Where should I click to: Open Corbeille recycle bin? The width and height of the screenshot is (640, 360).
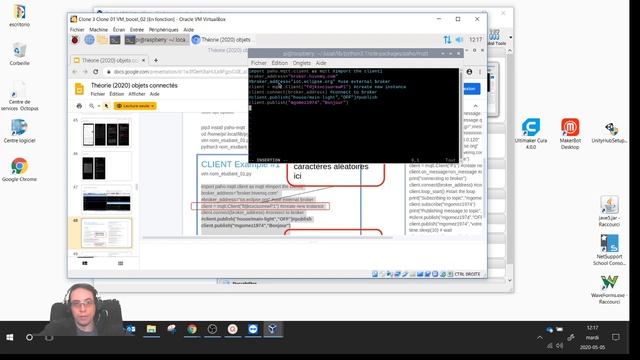19,54
